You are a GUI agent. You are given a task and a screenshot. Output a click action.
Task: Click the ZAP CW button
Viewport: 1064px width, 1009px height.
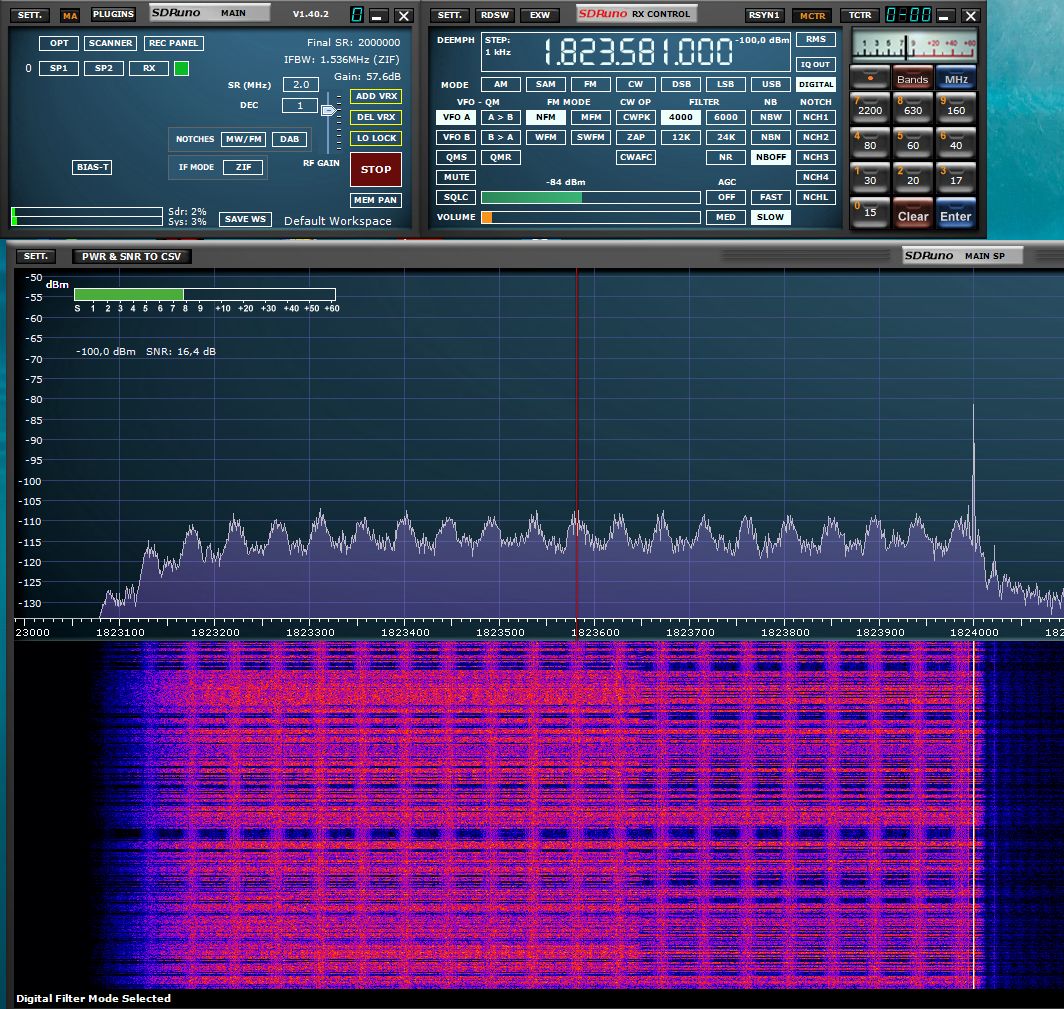click(635, 137)
